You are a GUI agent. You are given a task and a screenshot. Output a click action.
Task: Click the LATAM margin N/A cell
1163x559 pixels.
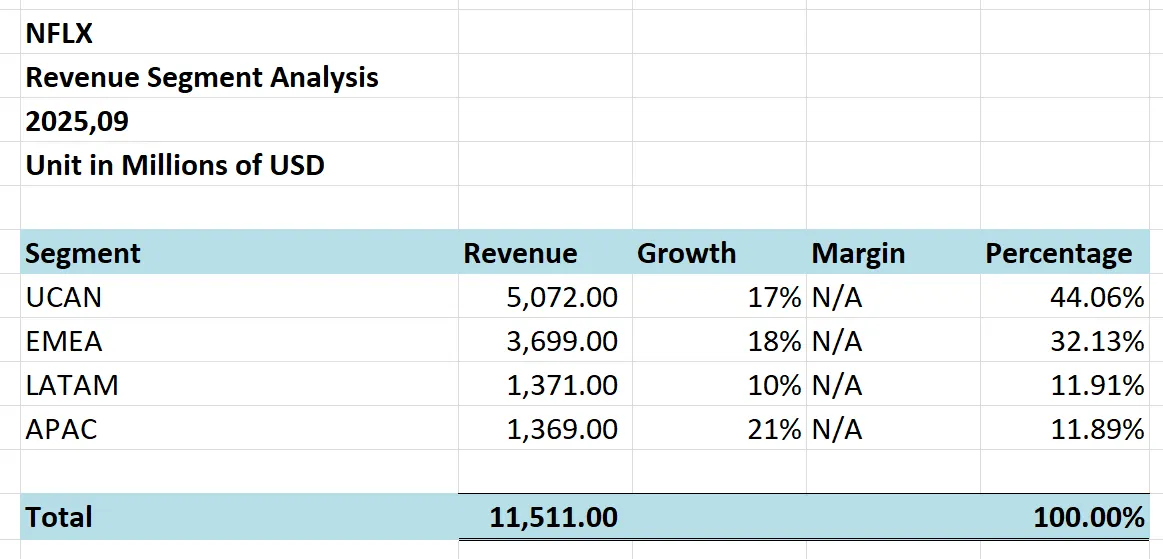pos(837,385)
